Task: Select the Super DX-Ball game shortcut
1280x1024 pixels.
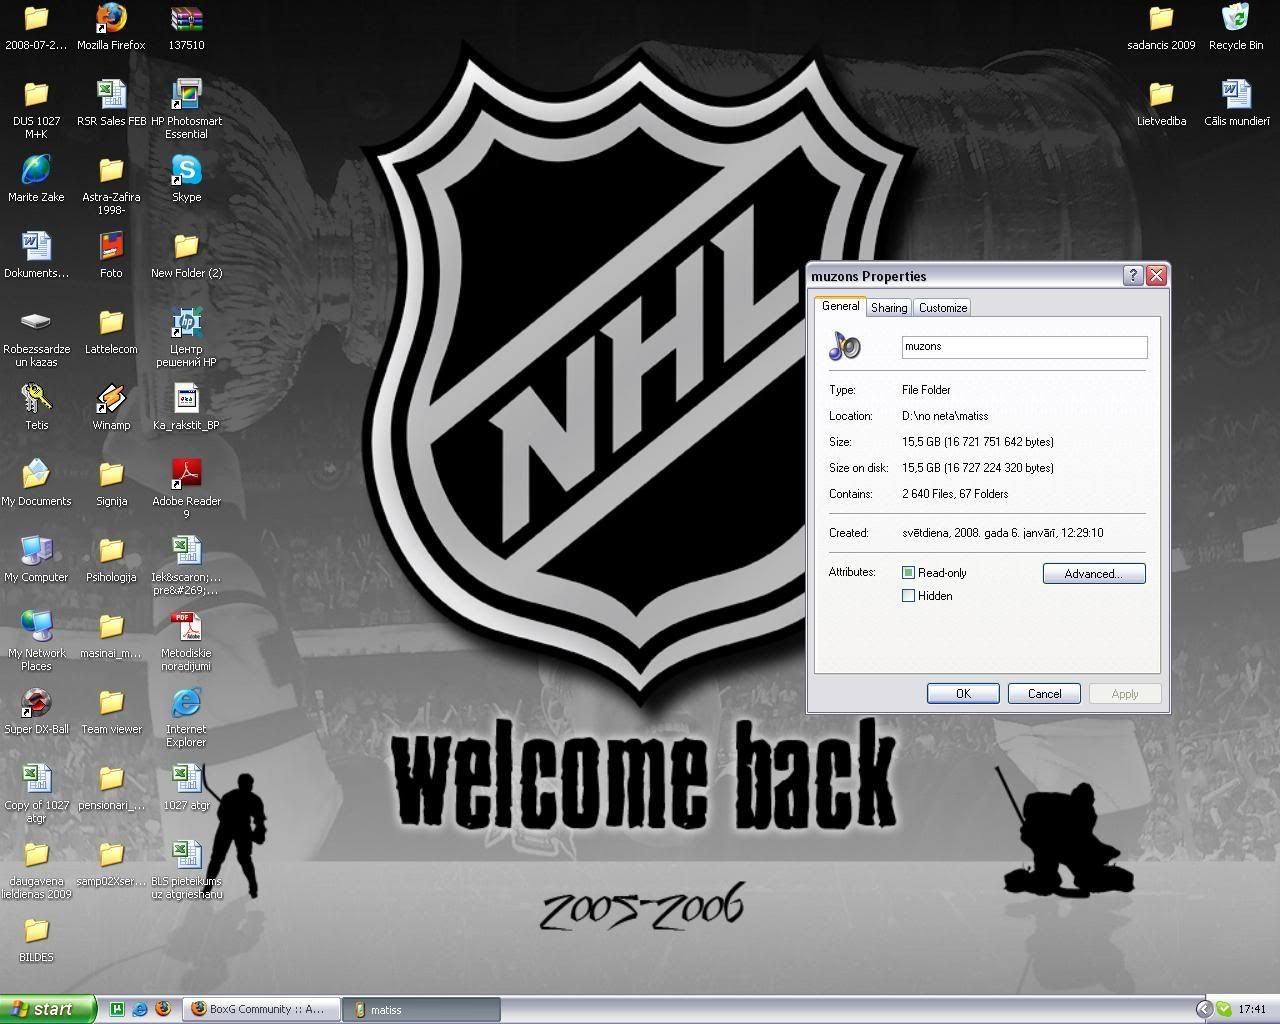Action: coord(36,711)
